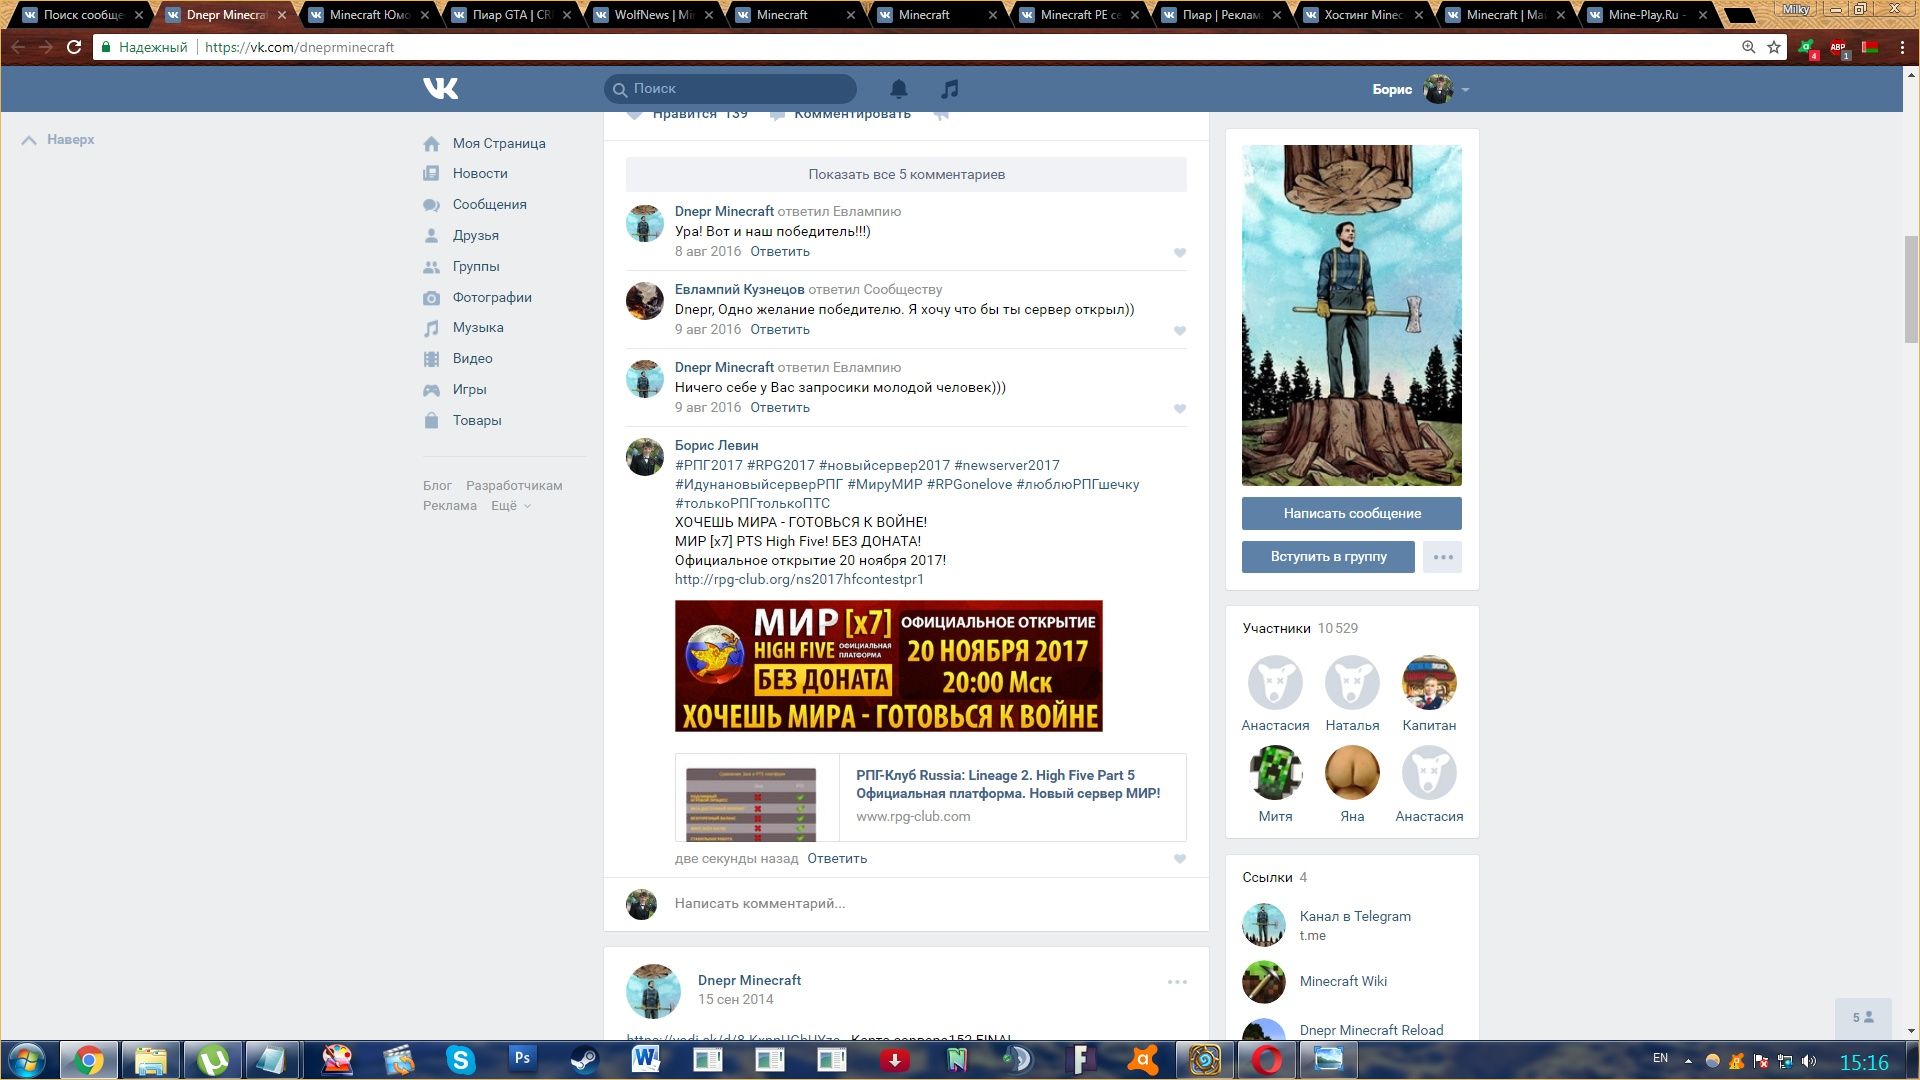Click the VK logo icon

(440, 89)
